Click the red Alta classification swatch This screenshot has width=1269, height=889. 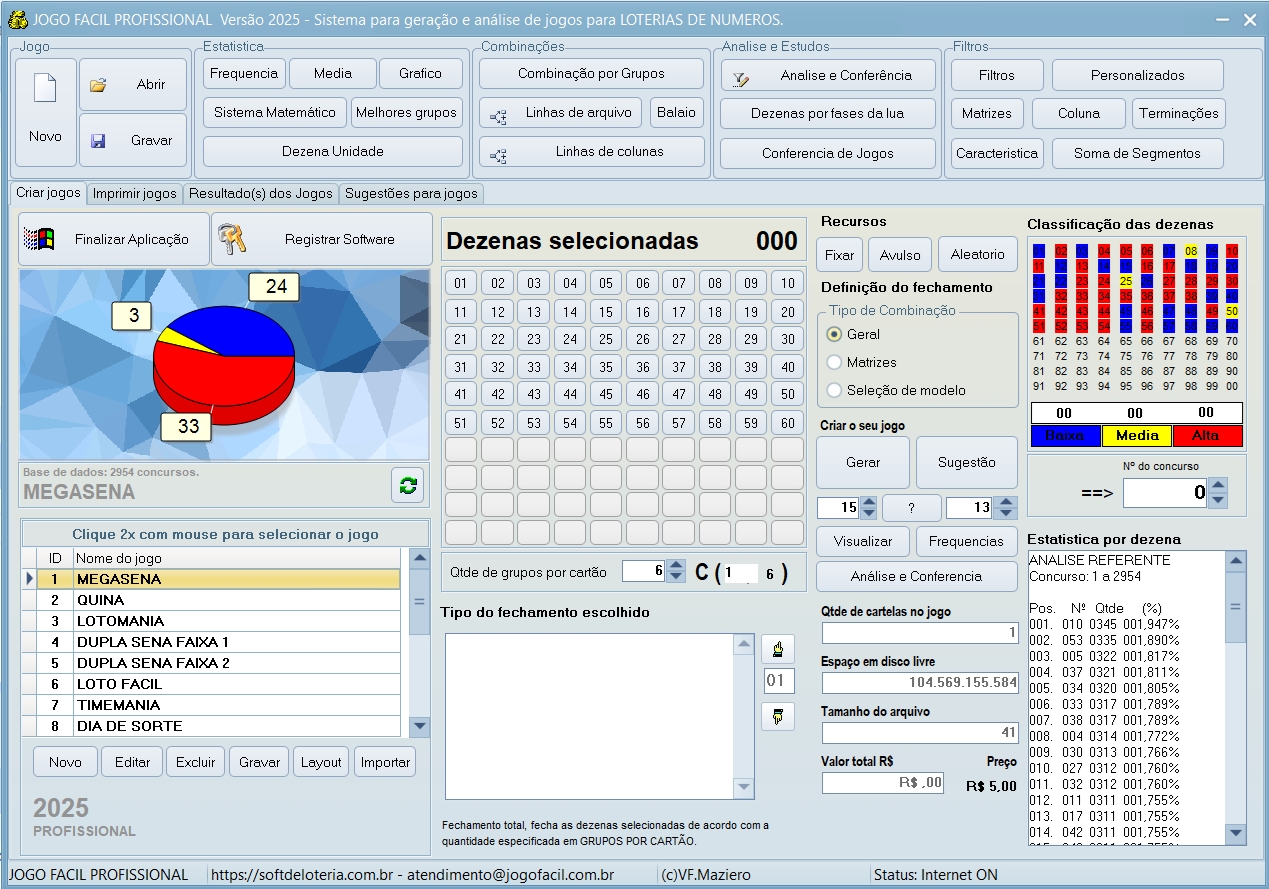(x=1206, y=436)
